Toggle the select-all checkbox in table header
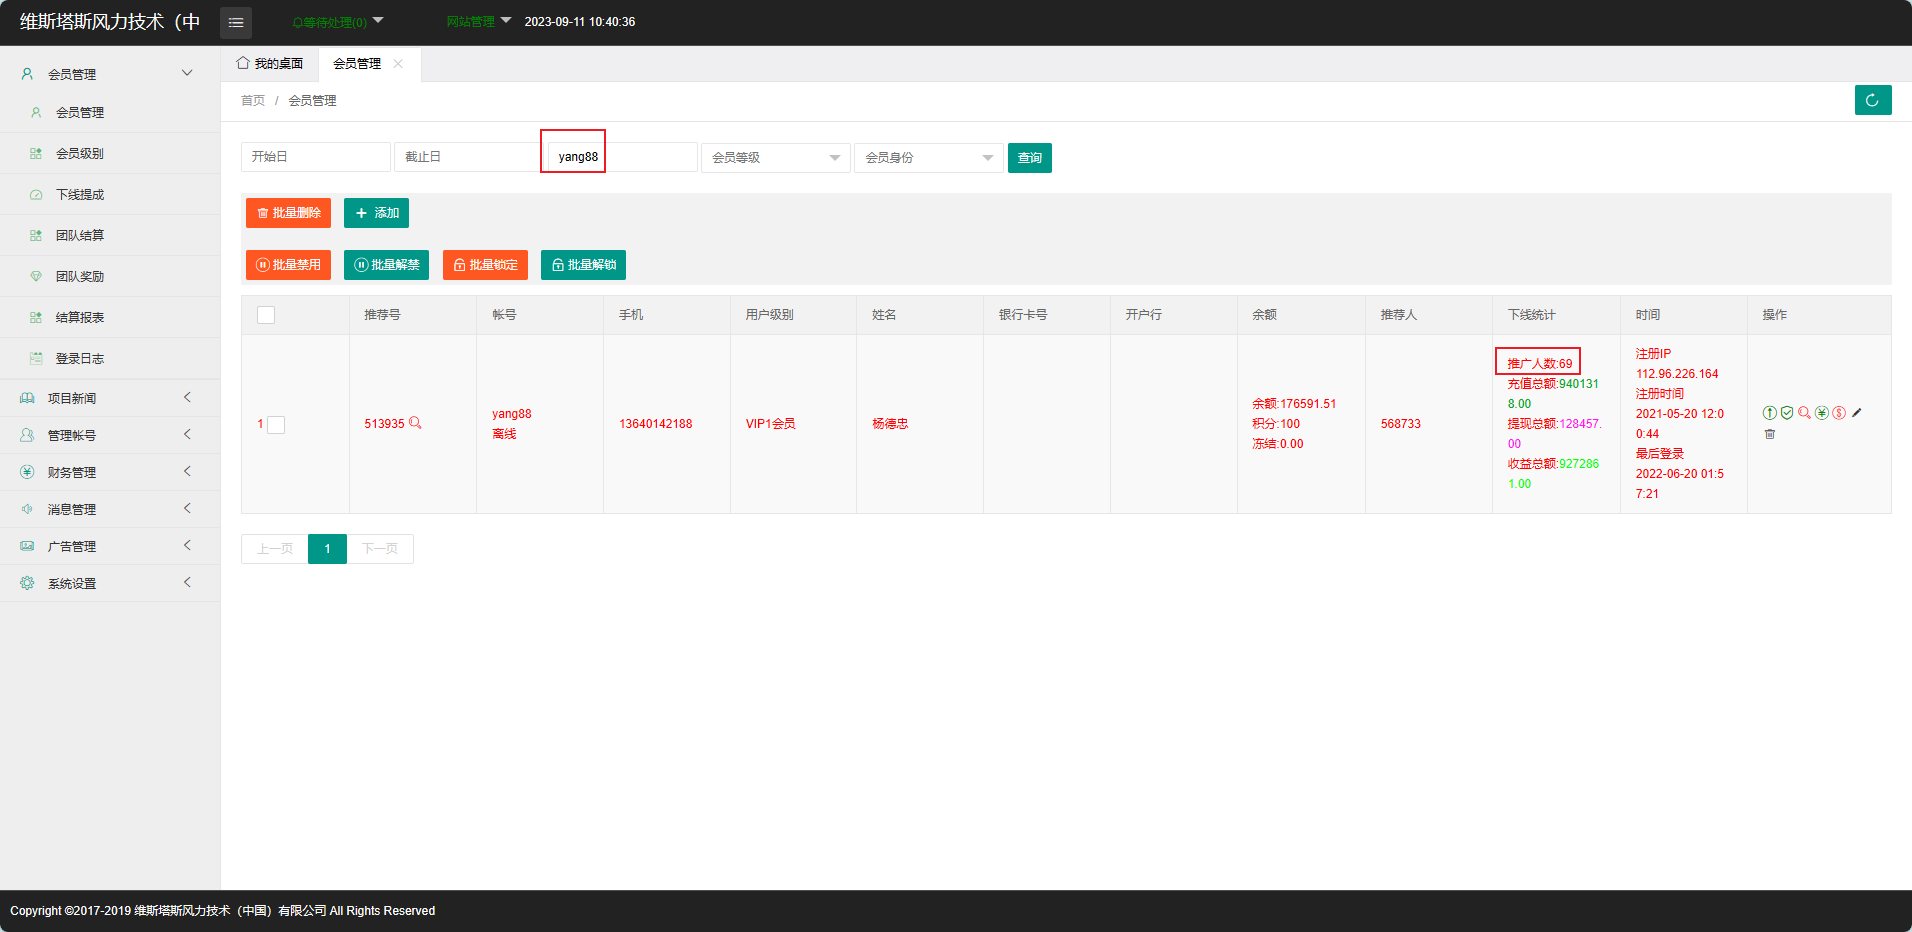 [x=266, y=315]
